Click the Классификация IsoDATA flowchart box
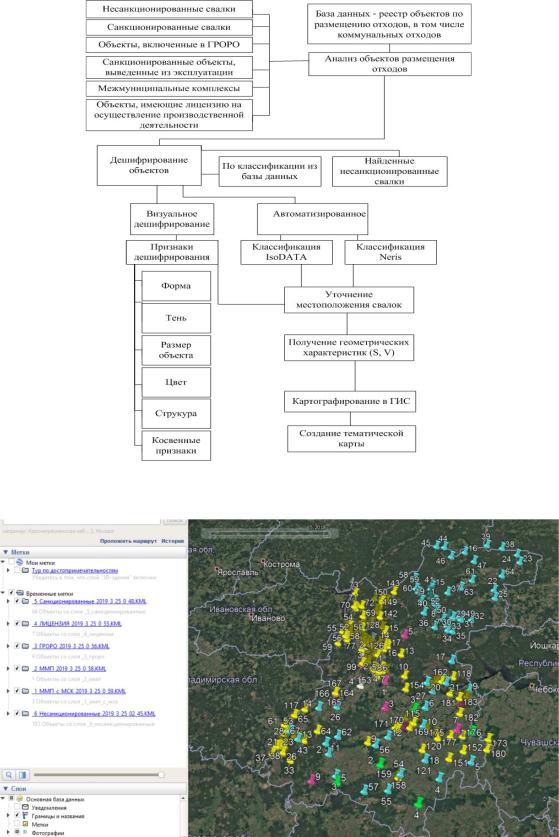This screenshot has width=559, height=837. pyautogui.click(x=286, y=252)
